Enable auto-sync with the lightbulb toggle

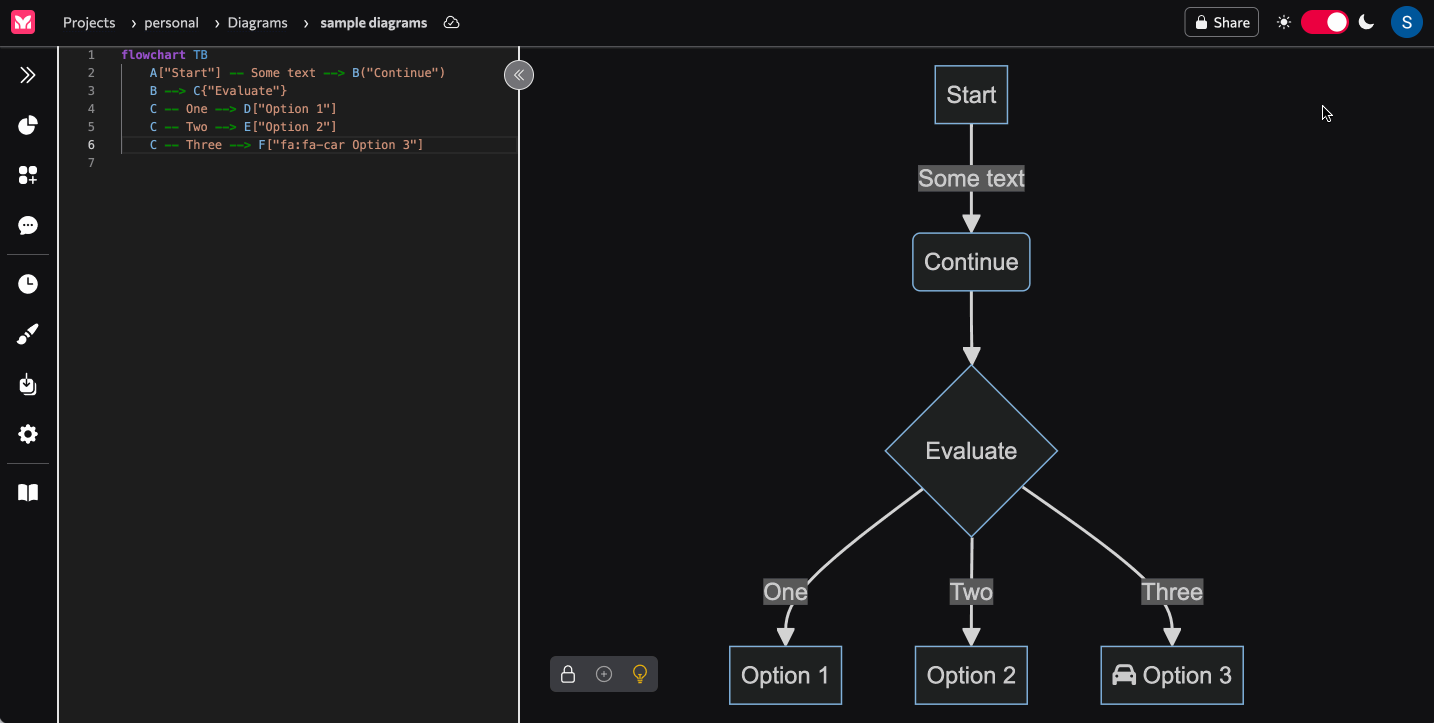coord(639,674)
